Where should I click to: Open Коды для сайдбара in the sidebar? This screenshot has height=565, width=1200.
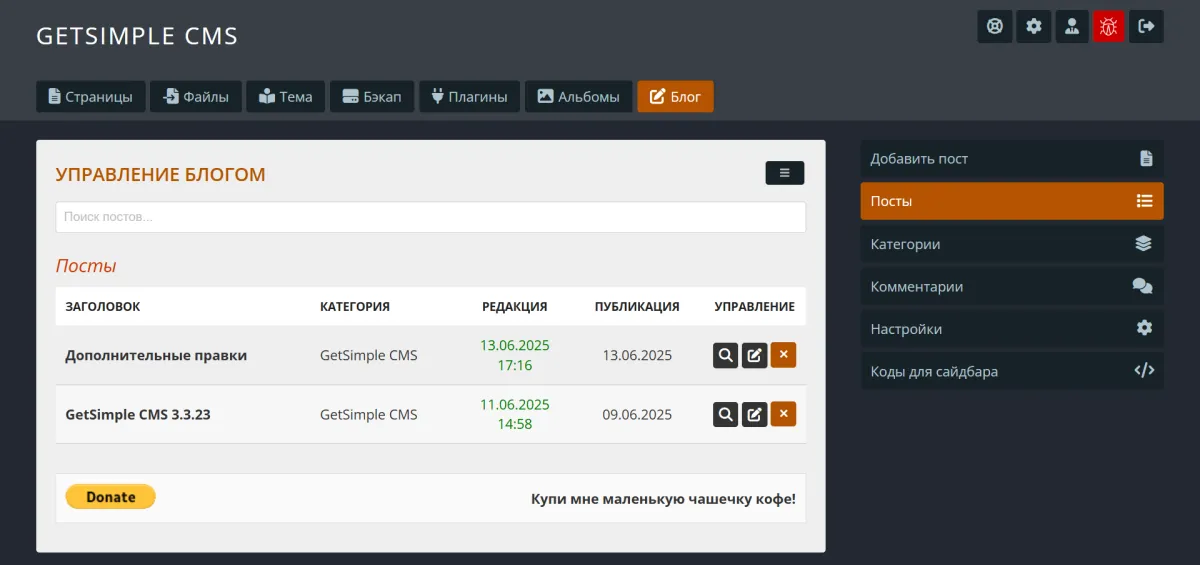[x=1012, y=371]
